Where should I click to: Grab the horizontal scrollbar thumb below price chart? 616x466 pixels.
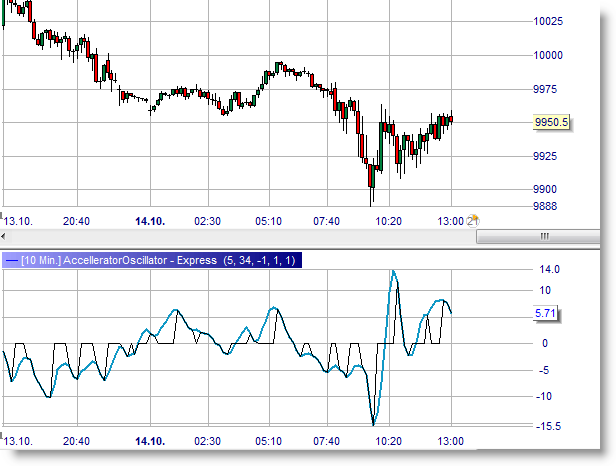[x=544, y=237]
